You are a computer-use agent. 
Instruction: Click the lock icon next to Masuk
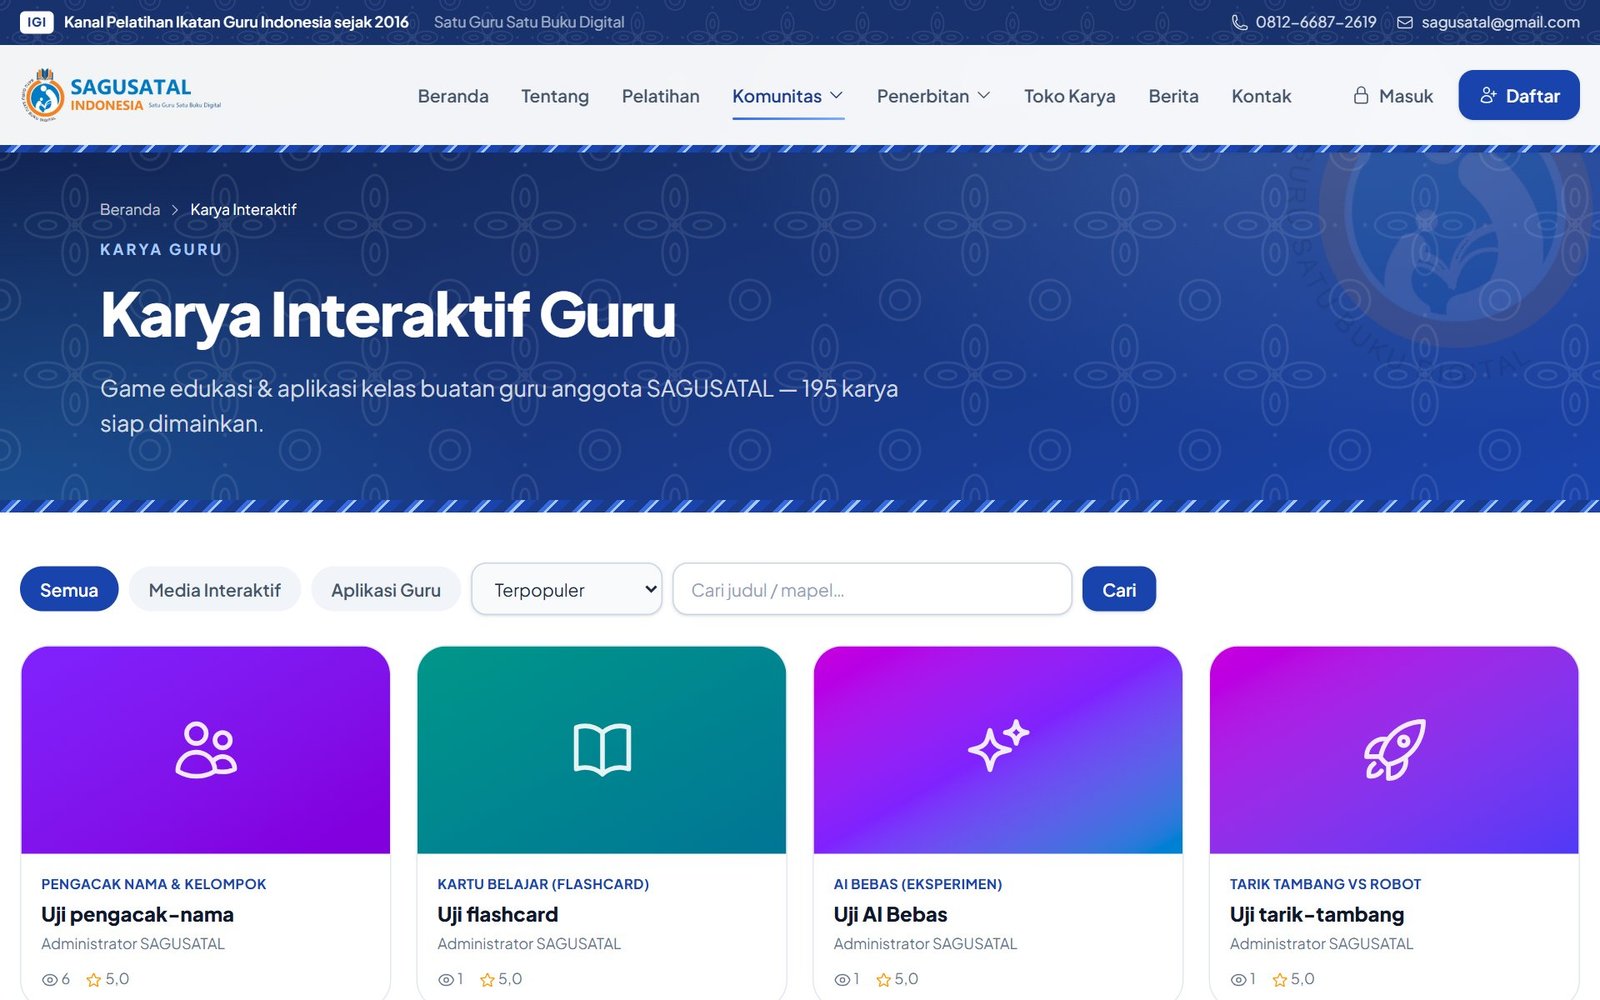click(x=1361, y=95)
